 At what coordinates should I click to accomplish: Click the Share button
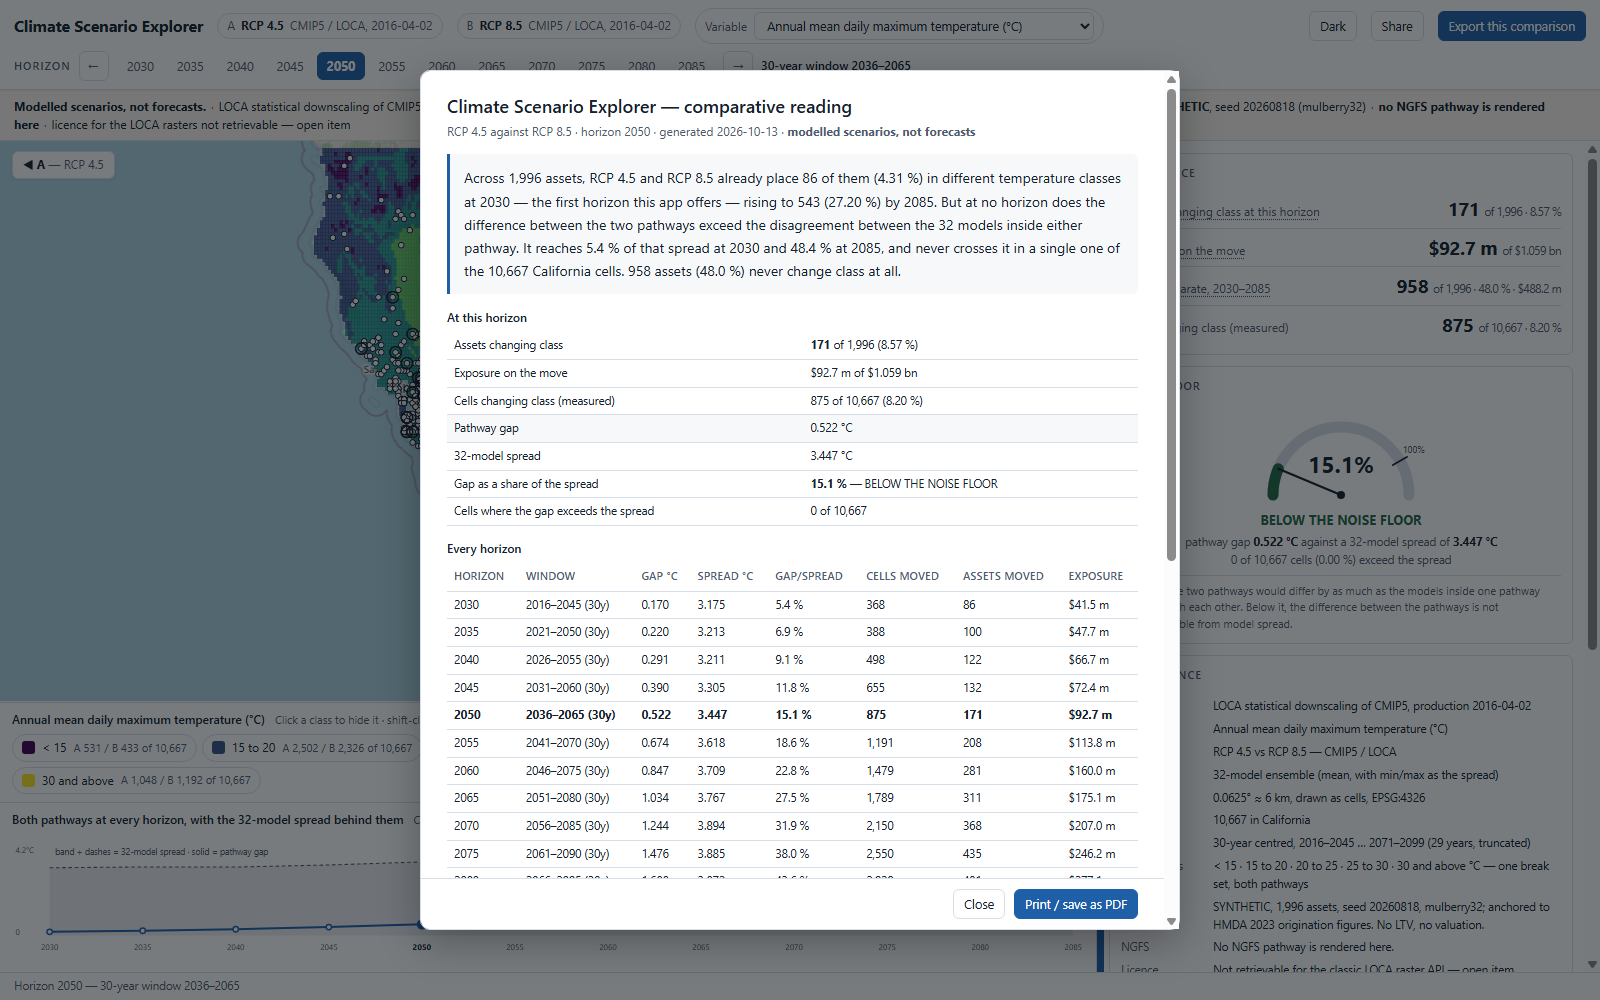tap(1397, 26)
